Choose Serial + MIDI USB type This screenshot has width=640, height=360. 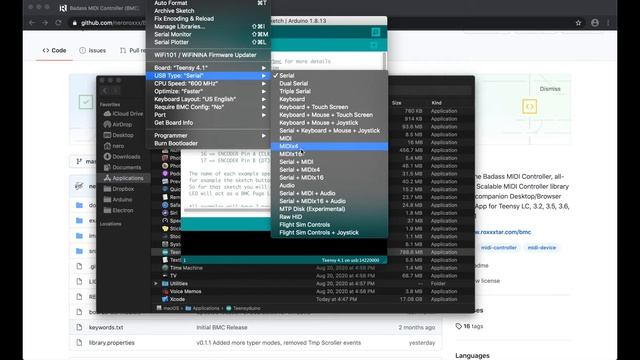tap(329, 162)
